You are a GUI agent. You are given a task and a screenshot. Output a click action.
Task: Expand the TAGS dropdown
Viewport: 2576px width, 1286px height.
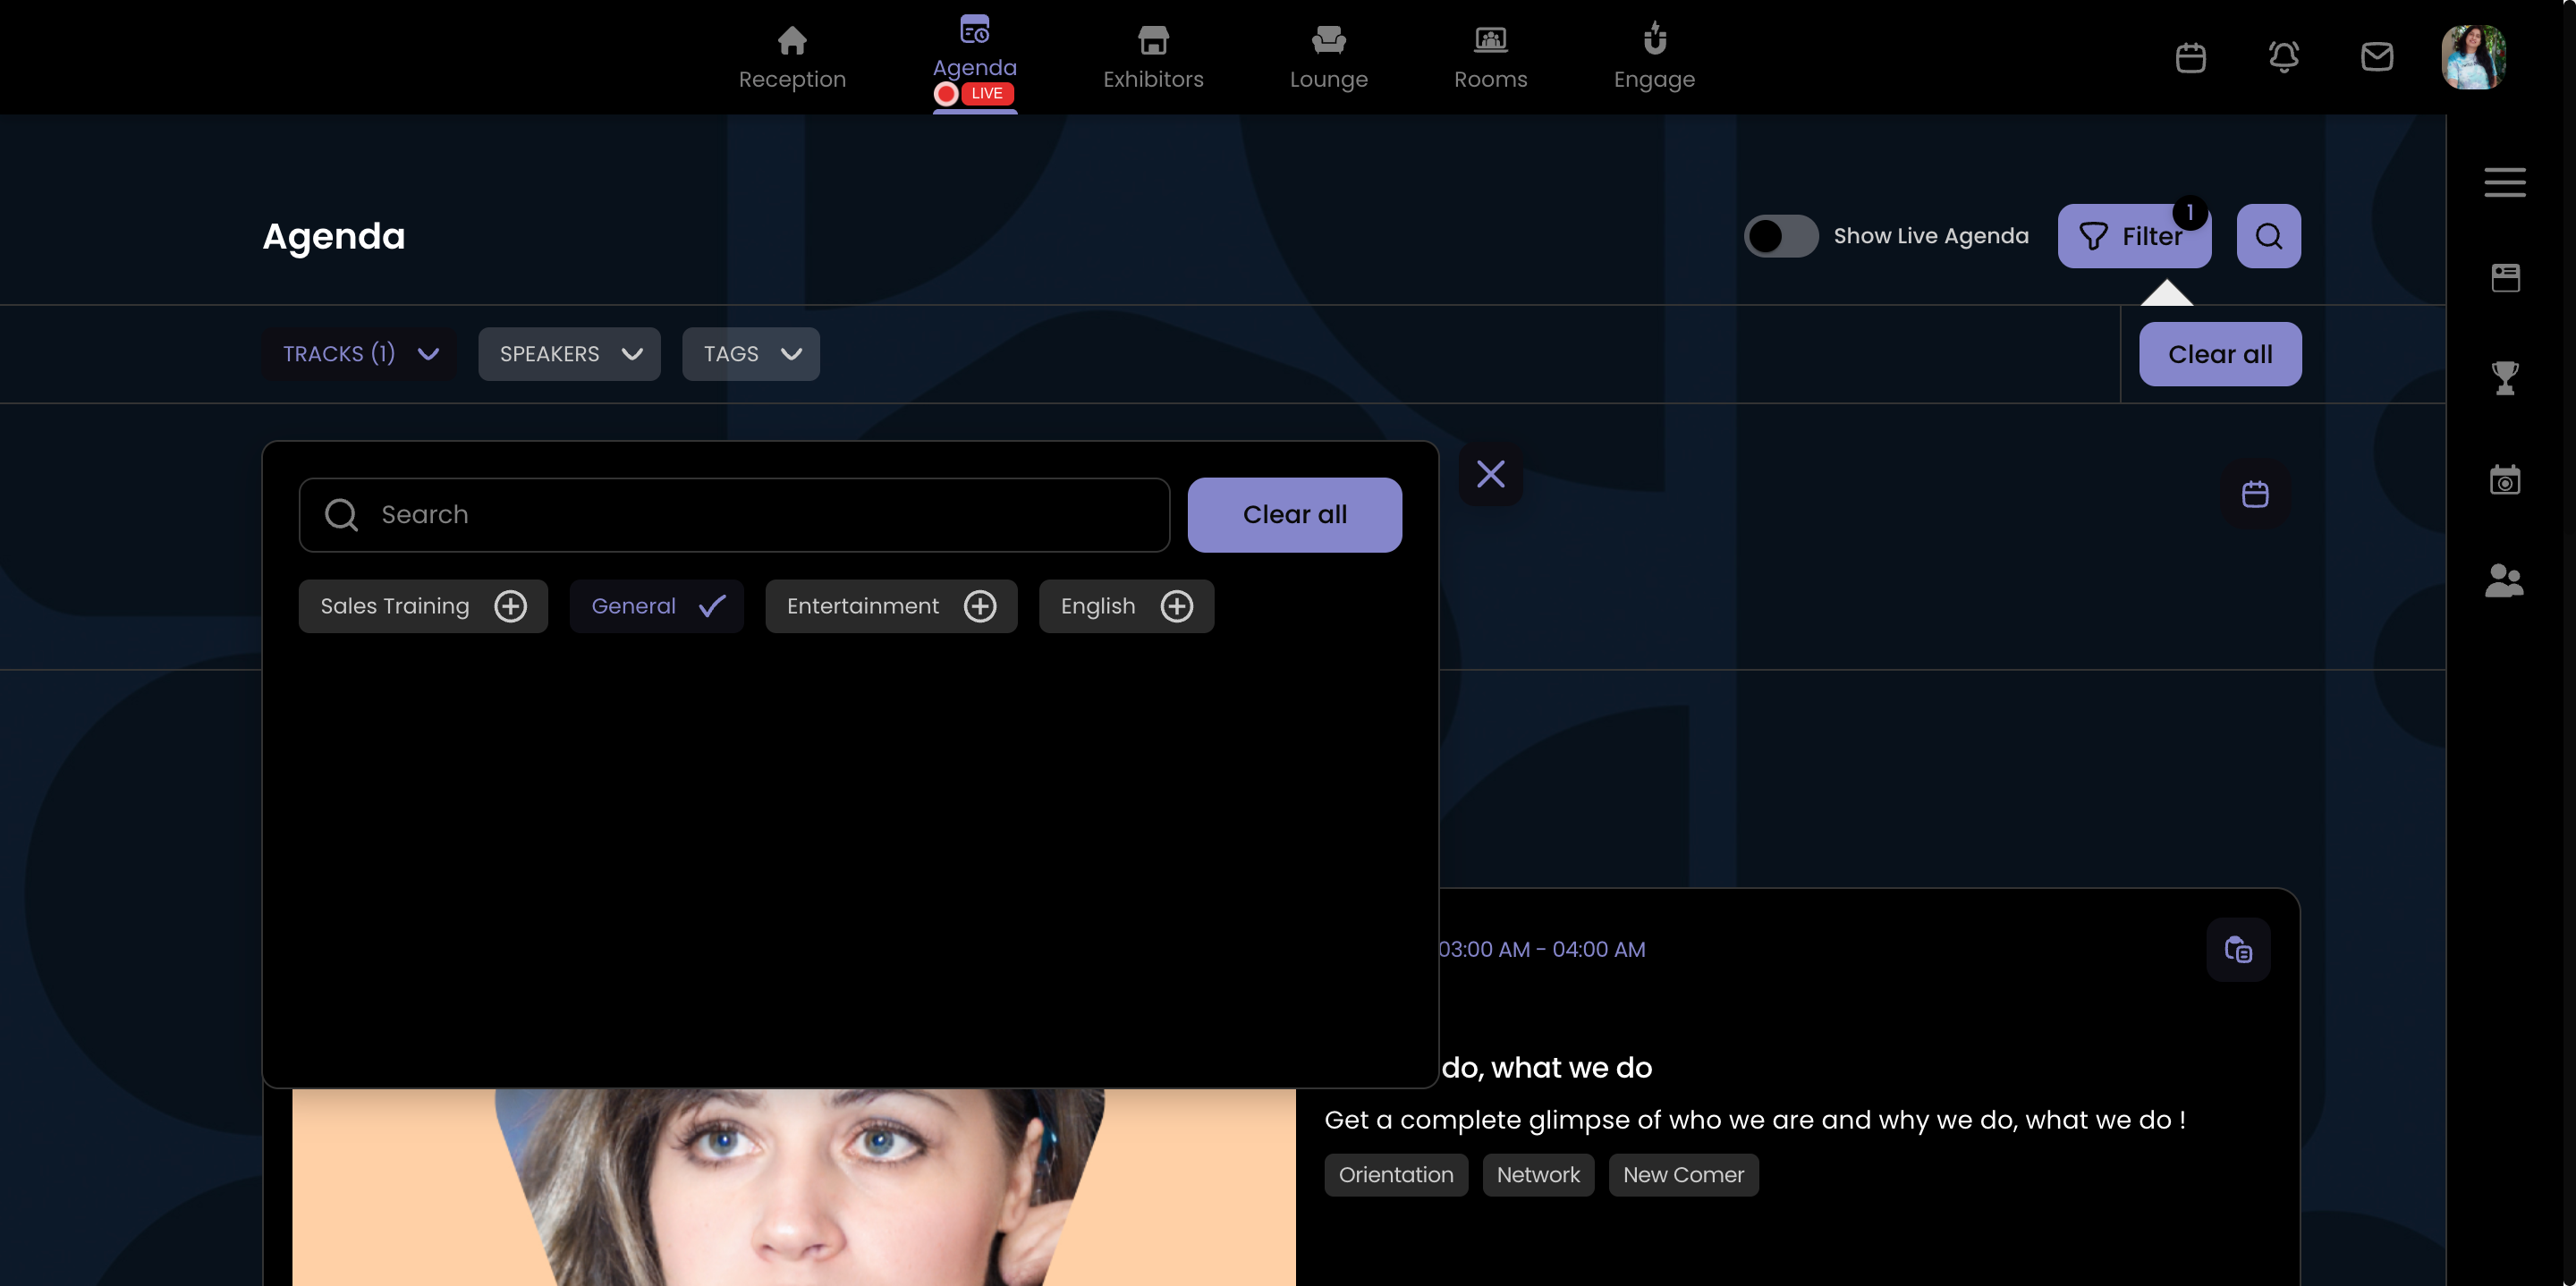pos(750,354)
